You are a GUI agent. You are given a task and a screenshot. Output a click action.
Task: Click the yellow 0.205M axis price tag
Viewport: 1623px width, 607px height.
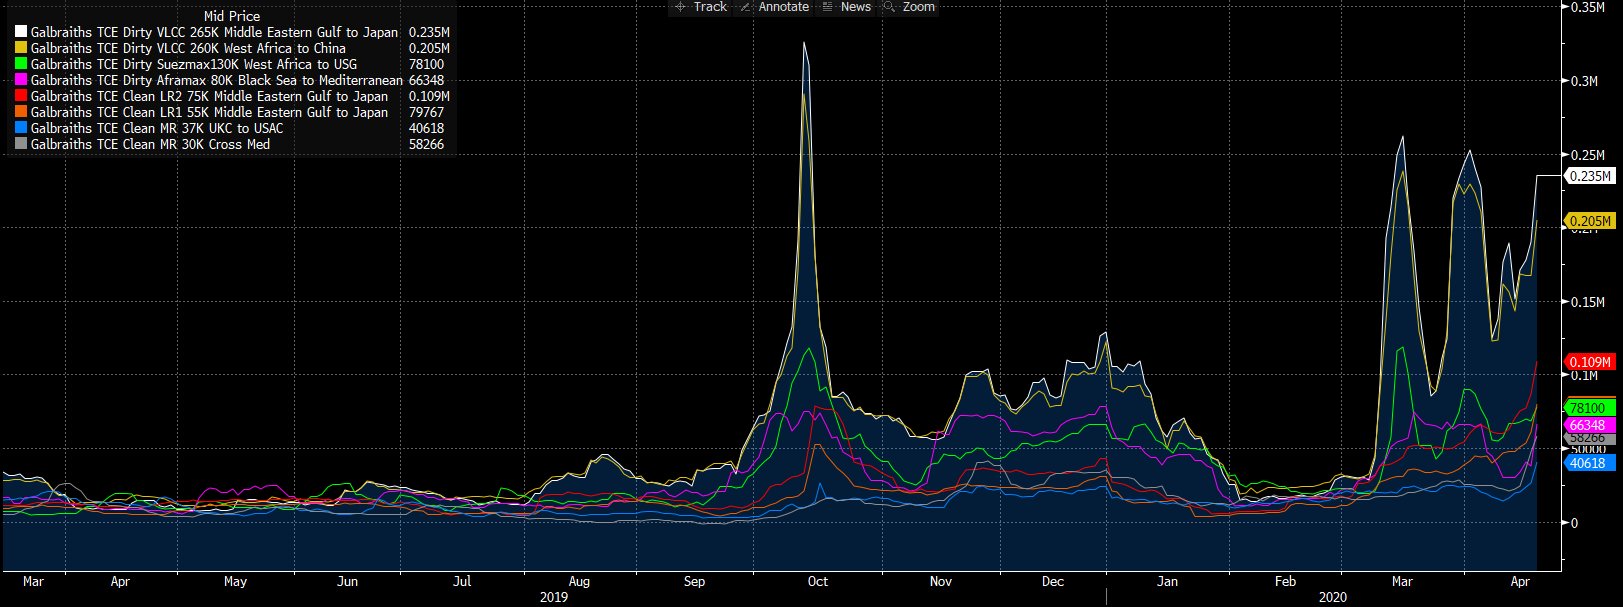1588,221
